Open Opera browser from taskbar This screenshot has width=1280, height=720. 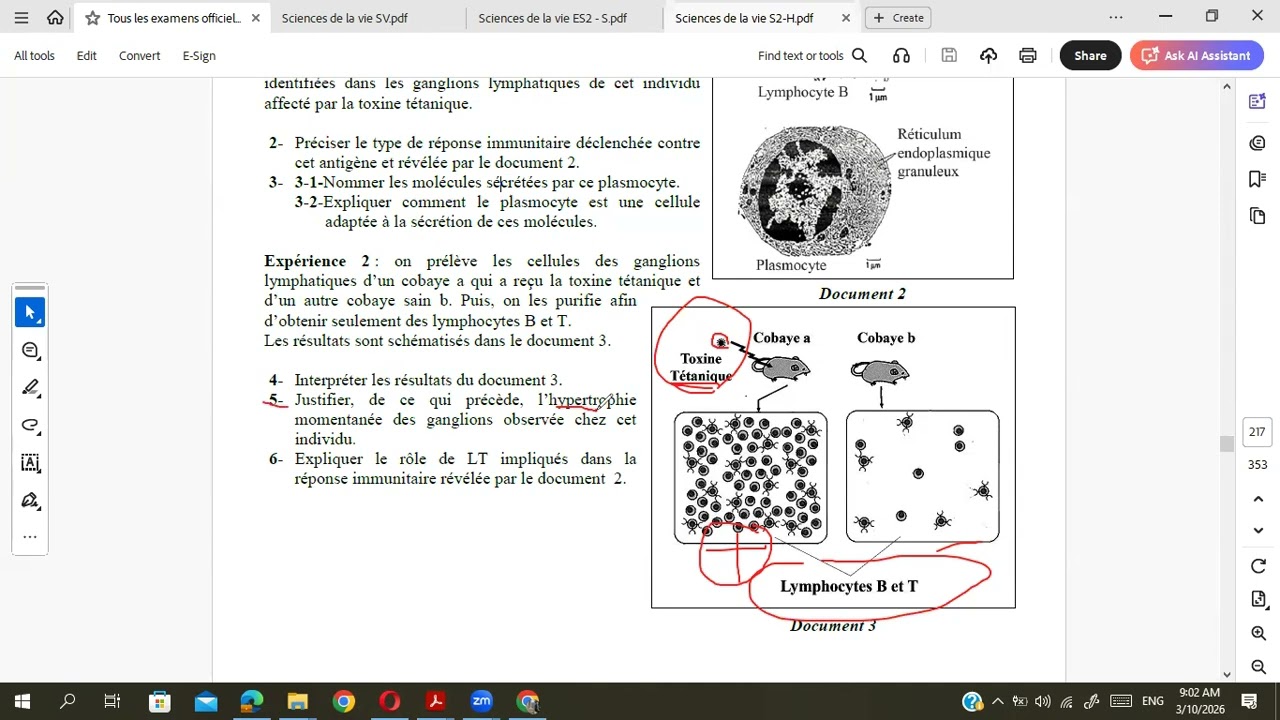(x=390, y=701)
